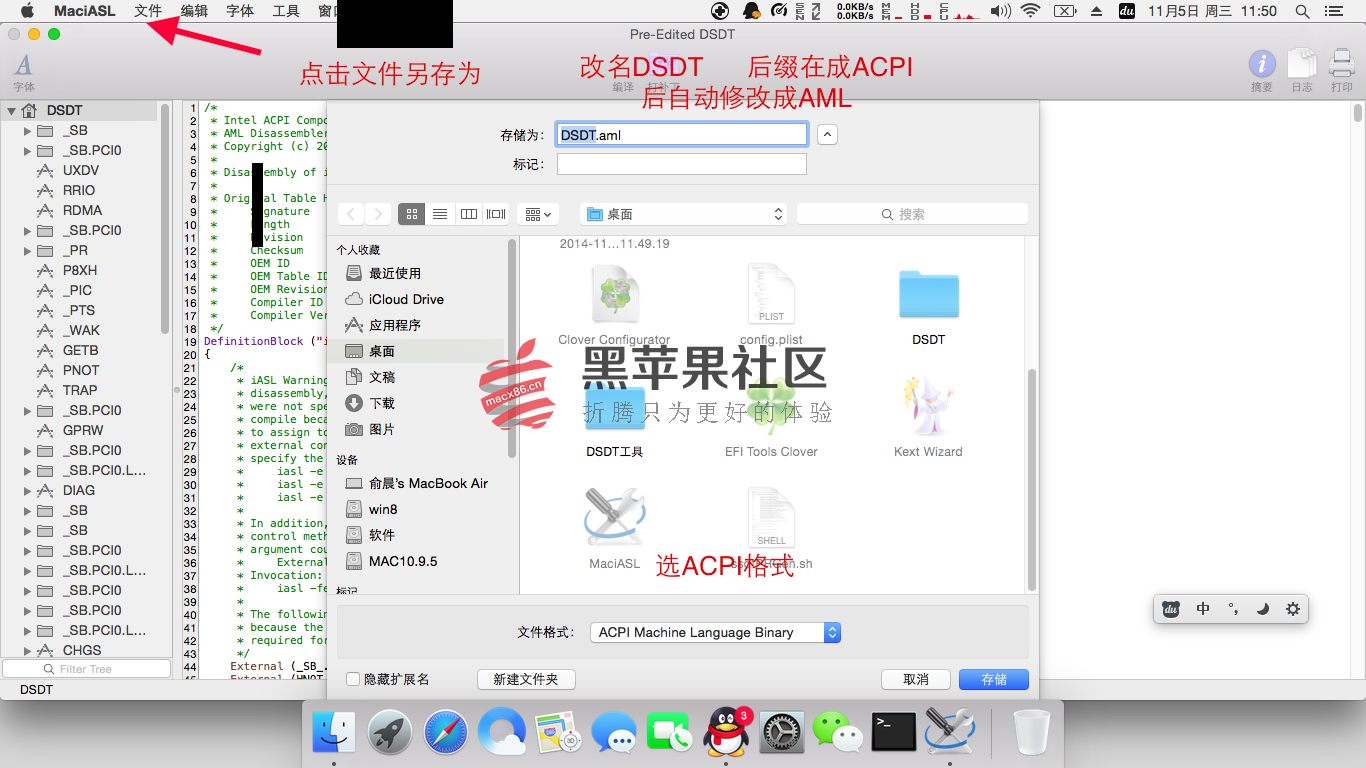Image resolution: width=1366 pixels, height=768 pixels.
Task: Select 应用程序 in the sidebar
Action: (395, 325)
